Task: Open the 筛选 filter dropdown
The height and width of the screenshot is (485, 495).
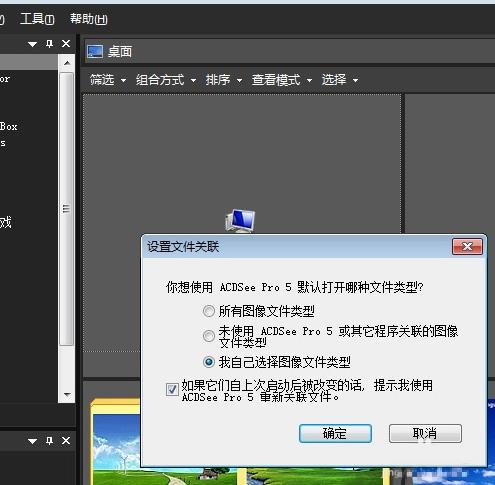Action: point(108,80)
